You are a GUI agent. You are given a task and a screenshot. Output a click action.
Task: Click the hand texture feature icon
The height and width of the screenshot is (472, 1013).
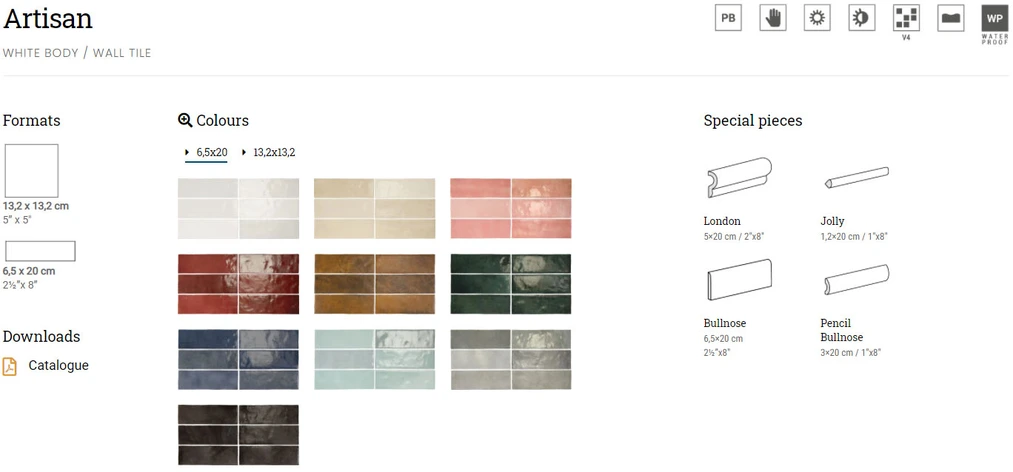[773, 18]
